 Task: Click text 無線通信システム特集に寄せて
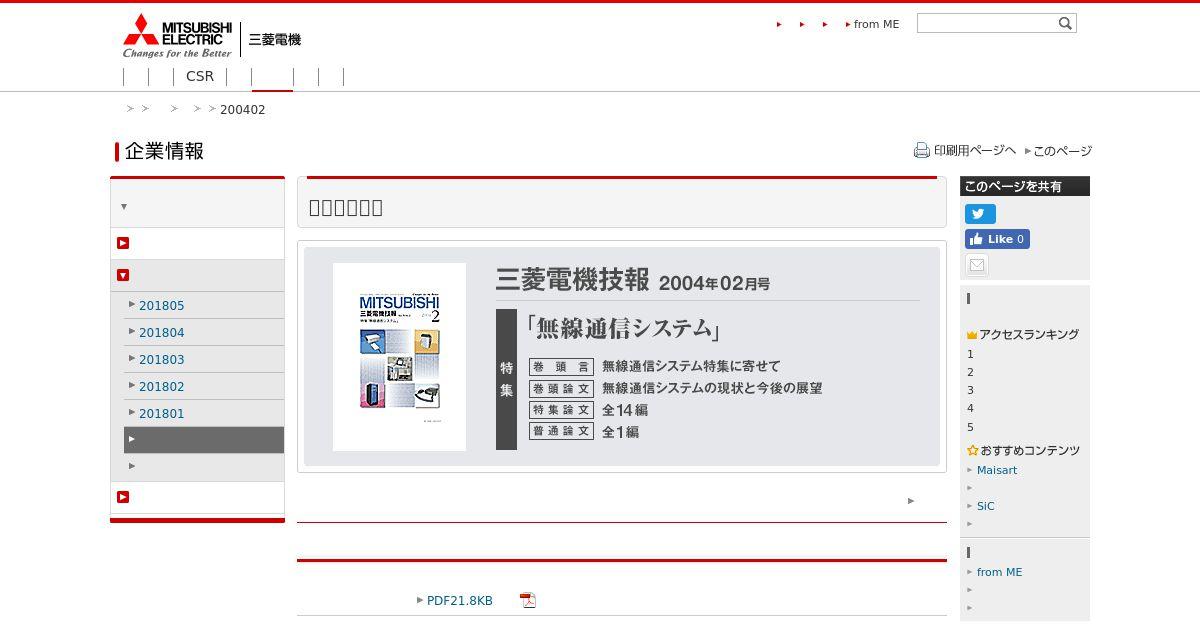691,366
